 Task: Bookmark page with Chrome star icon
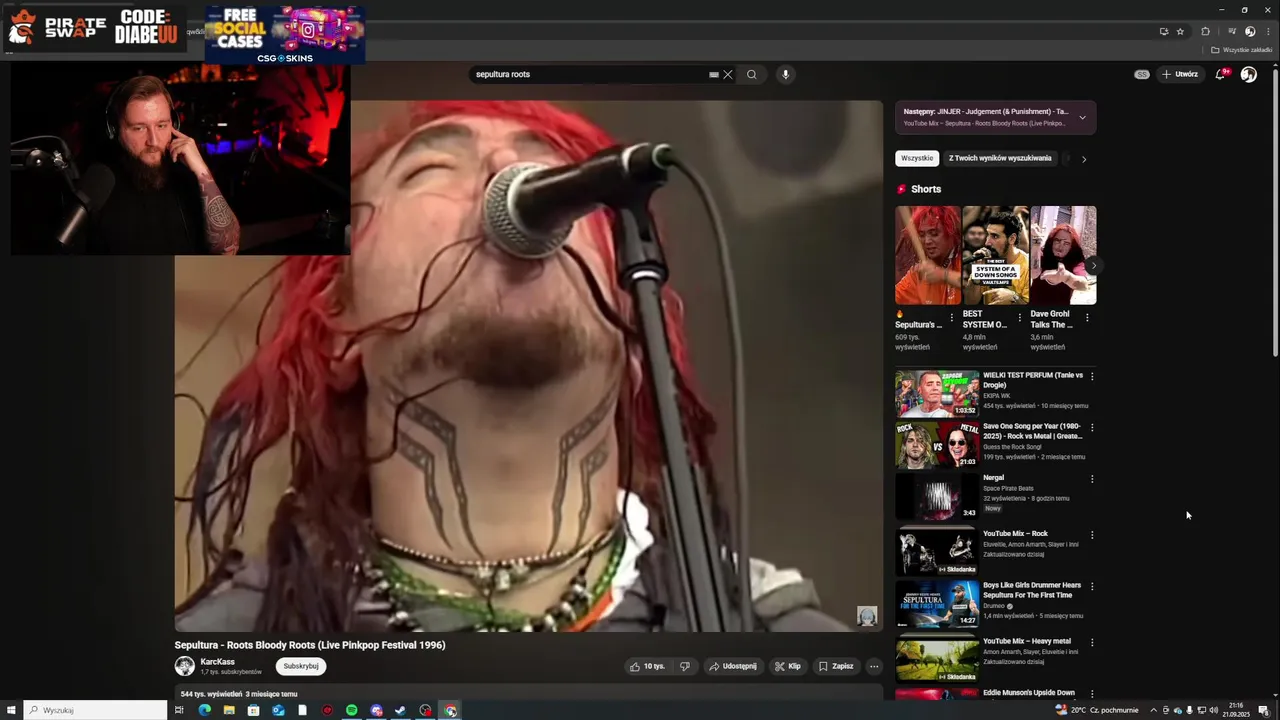coord(1180,31)
